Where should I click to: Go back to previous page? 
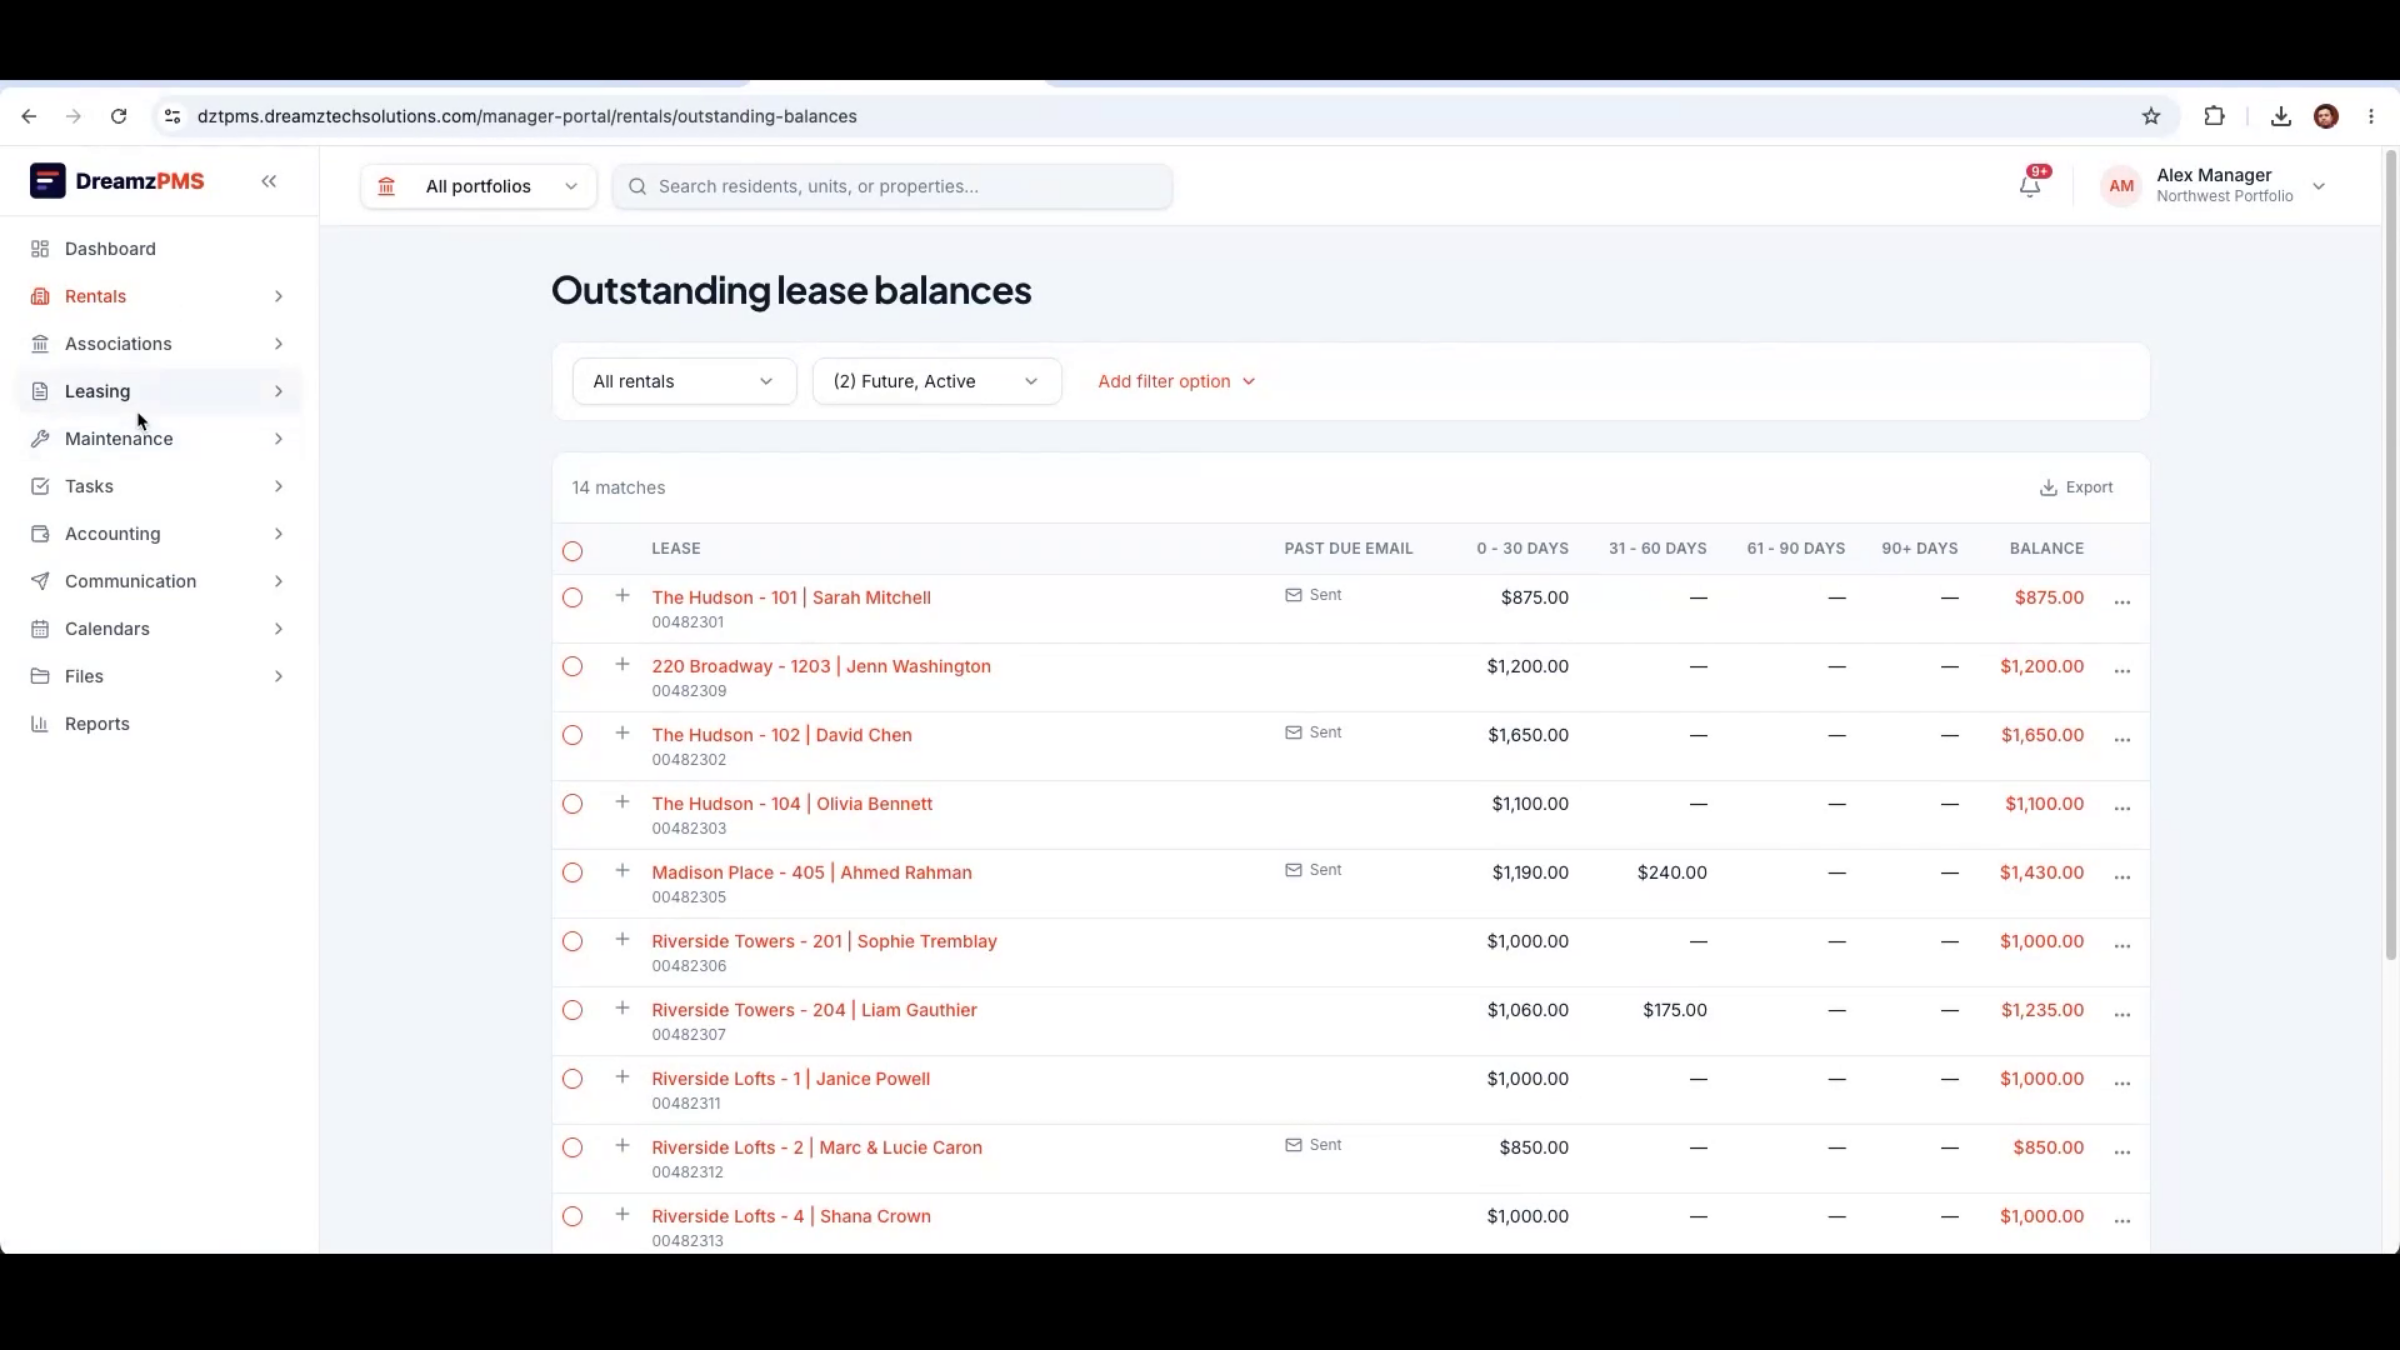pos(29,116)
